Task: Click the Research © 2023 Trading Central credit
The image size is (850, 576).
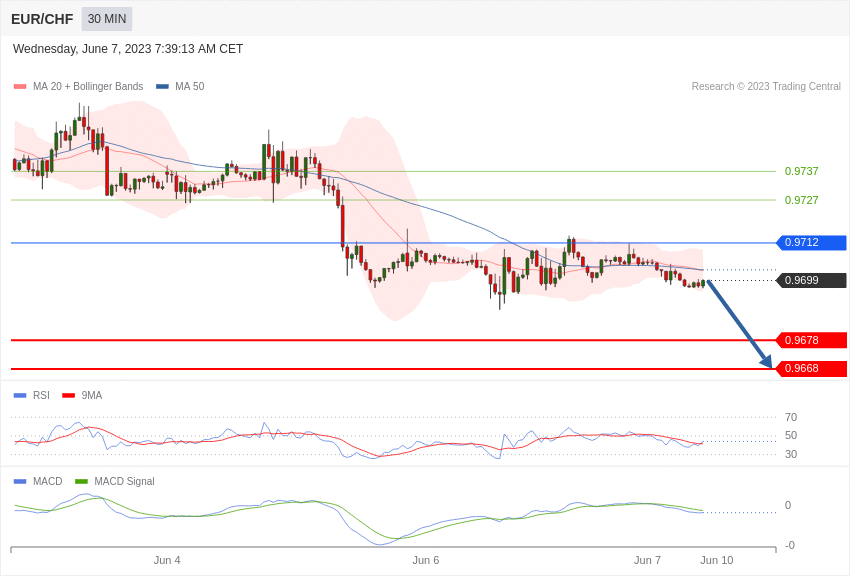Action: click(x=766, y=86)
